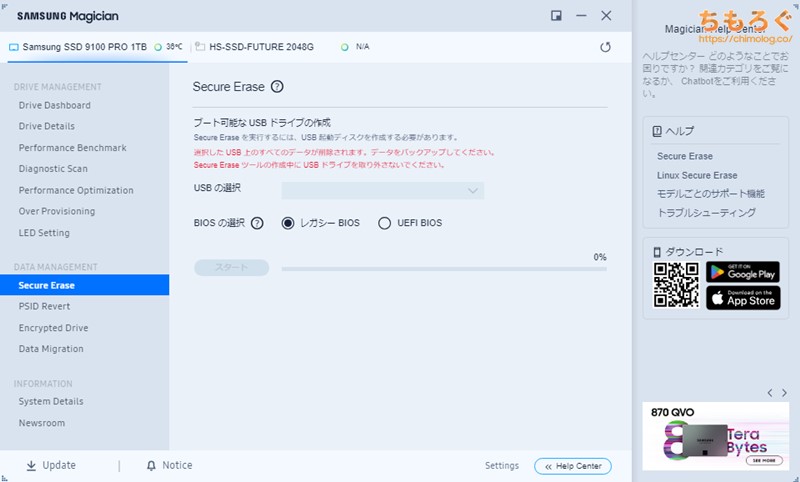Open Diagnostic Scan page
This screenshot has width=800, height=482.
[53, 169]
